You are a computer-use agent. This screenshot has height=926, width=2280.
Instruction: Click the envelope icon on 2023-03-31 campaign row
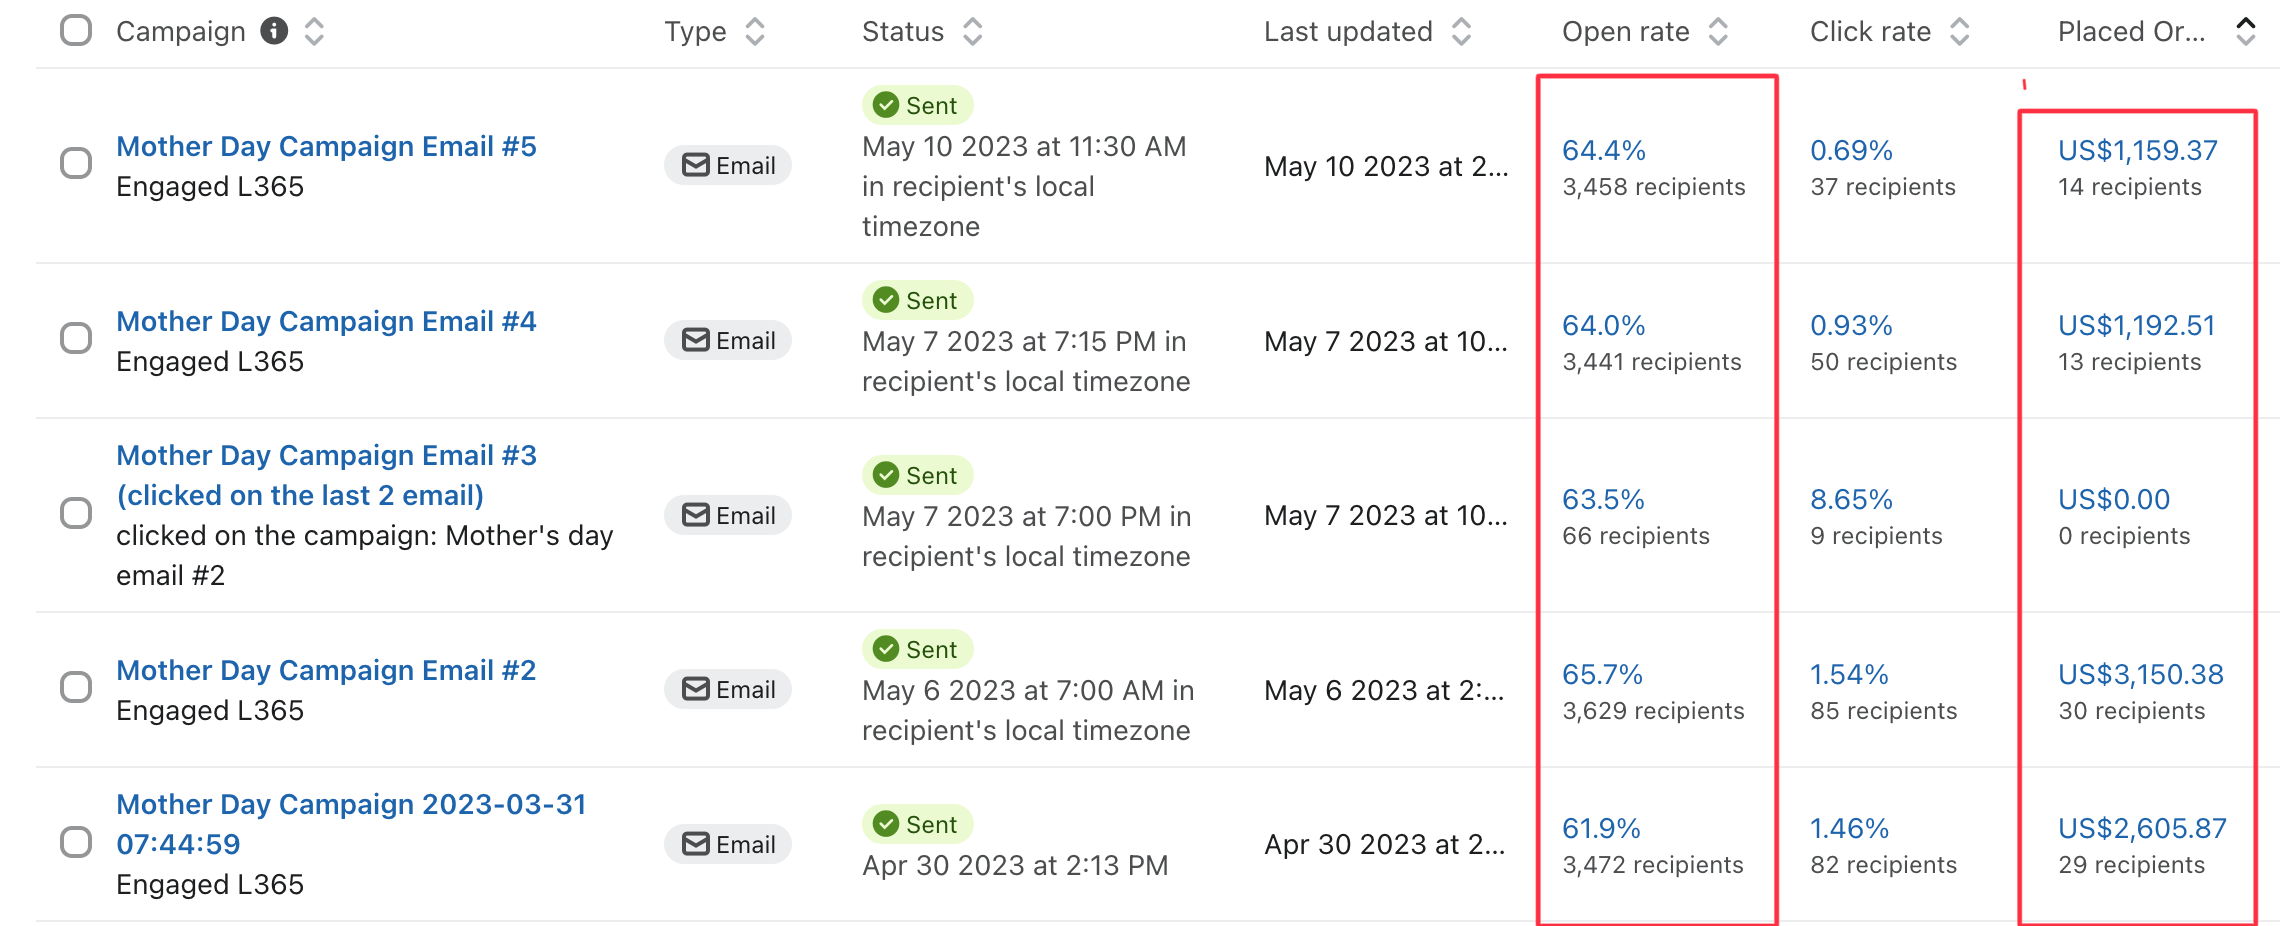coord(694,844)
